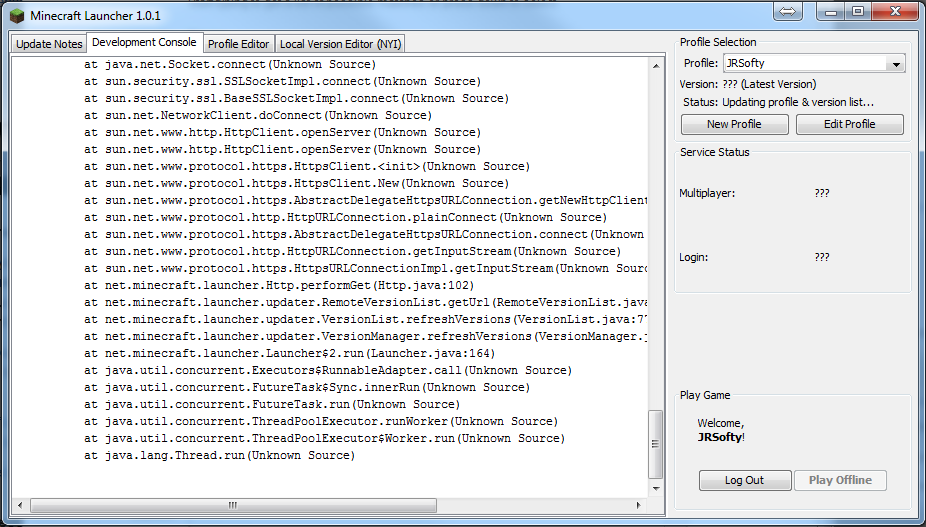Click the ??? value next to Login
This screenshot has height=527, width=926.
coord(821,258)
